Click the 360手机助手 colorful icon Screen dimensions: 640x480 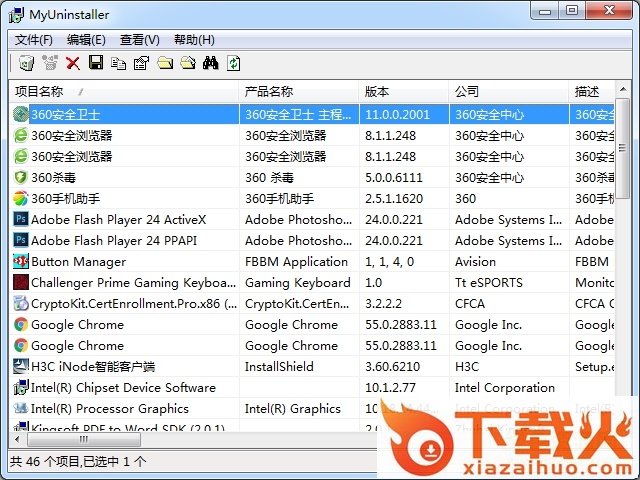point(20,199)
